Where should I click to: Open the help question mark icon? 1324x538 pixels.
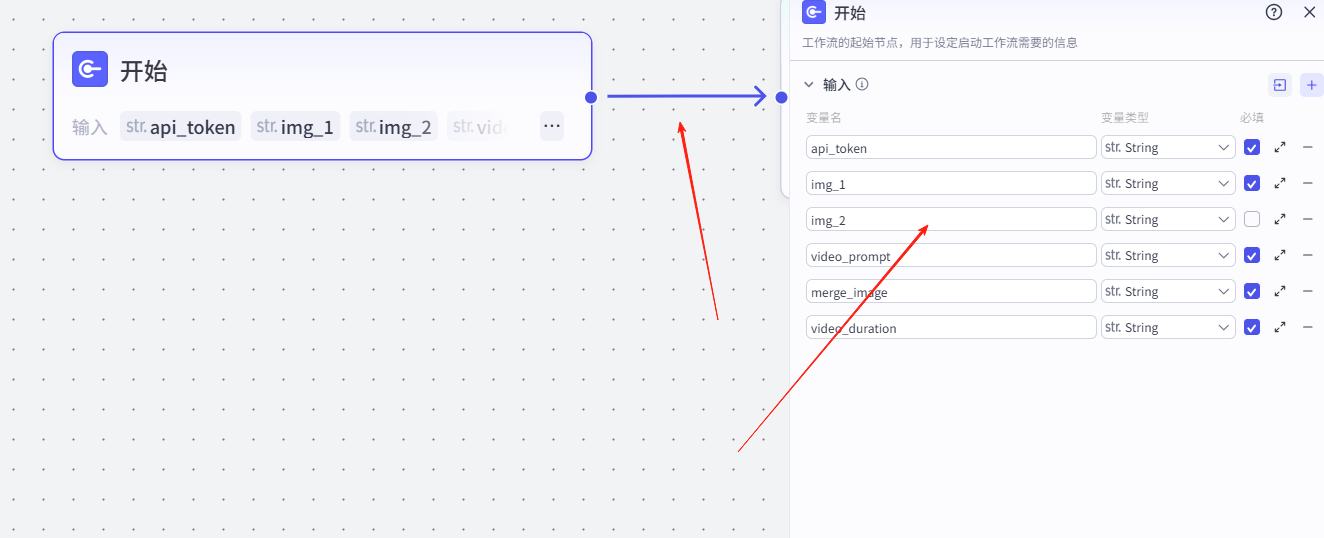tap(1273, 12)
